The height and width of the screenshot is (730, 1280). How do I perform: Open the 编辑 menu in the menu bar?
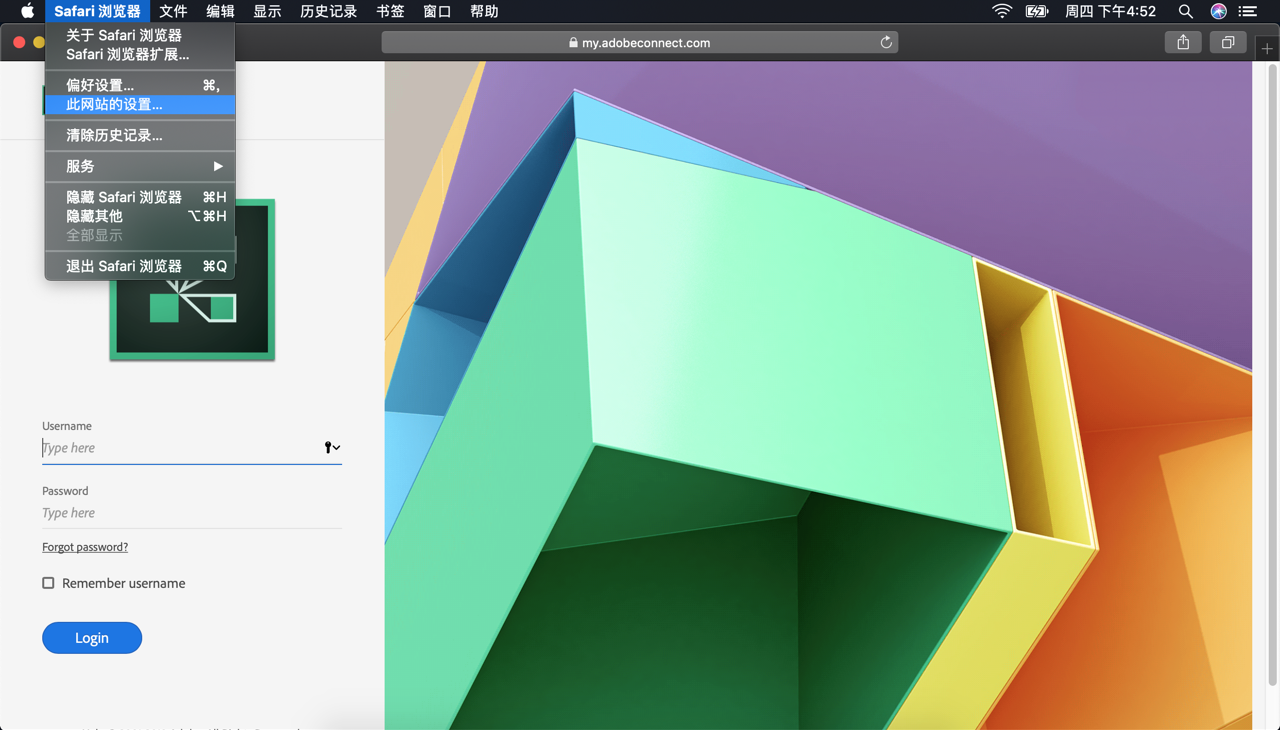coord(220,11)
